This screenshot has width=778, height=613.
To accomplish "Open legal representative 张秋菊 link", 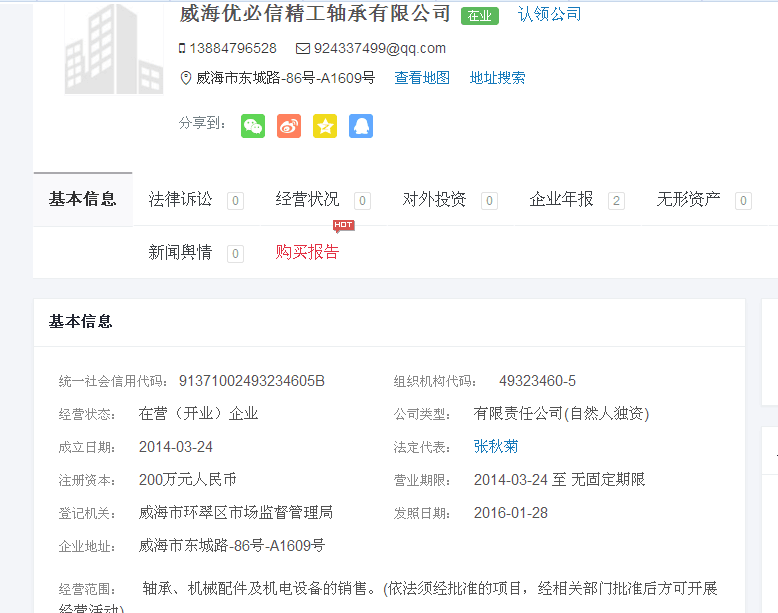I will (496, 446).
